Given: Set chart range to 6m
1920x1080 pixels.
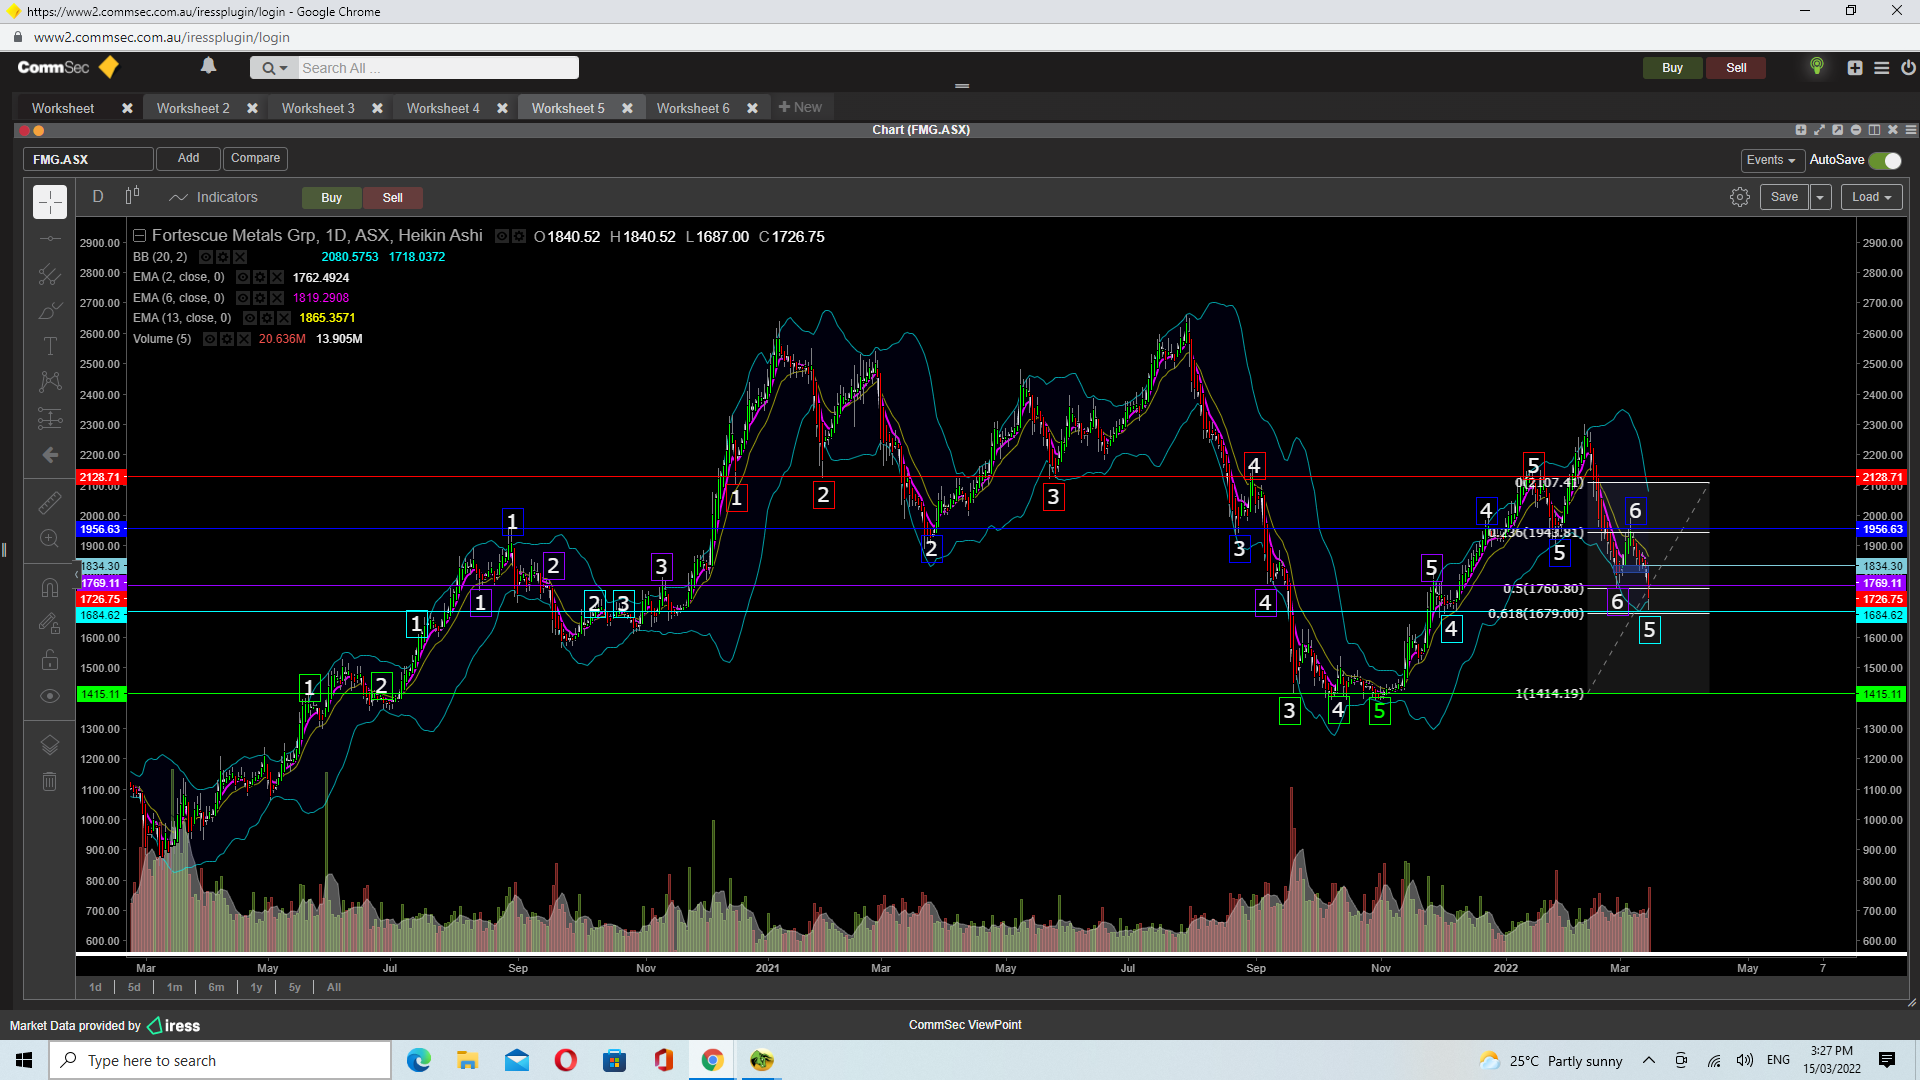Looking at the screenshot, I should pyautogui.click(x=216, y=987).
